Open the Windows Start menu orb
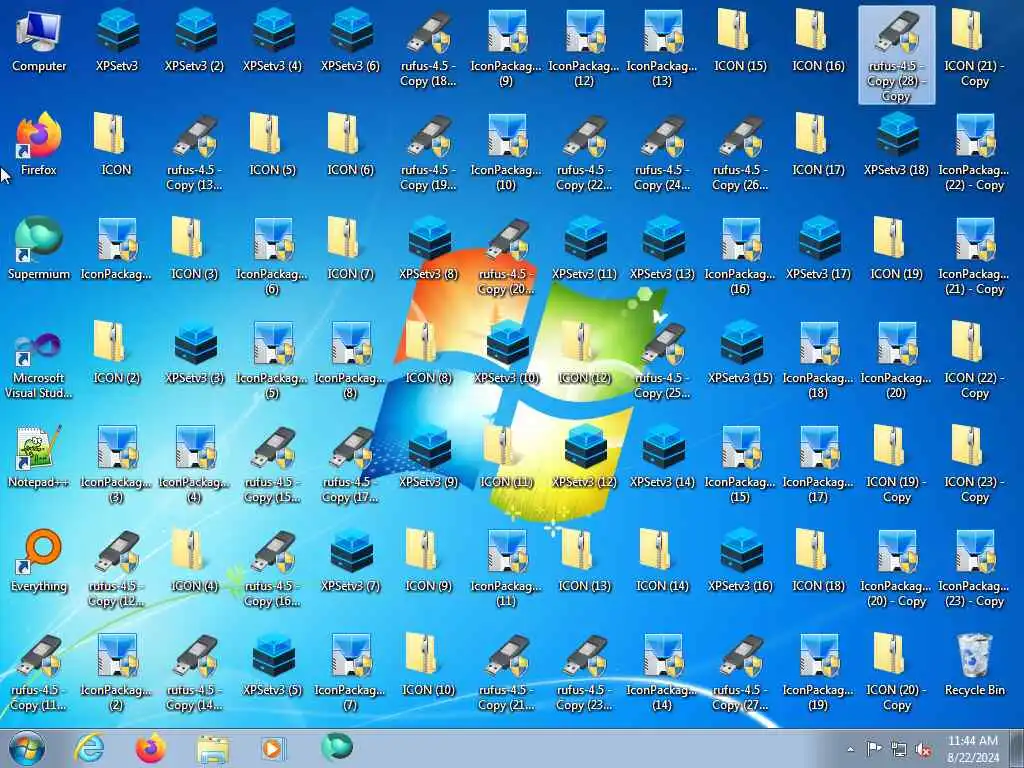 (27, 748)
